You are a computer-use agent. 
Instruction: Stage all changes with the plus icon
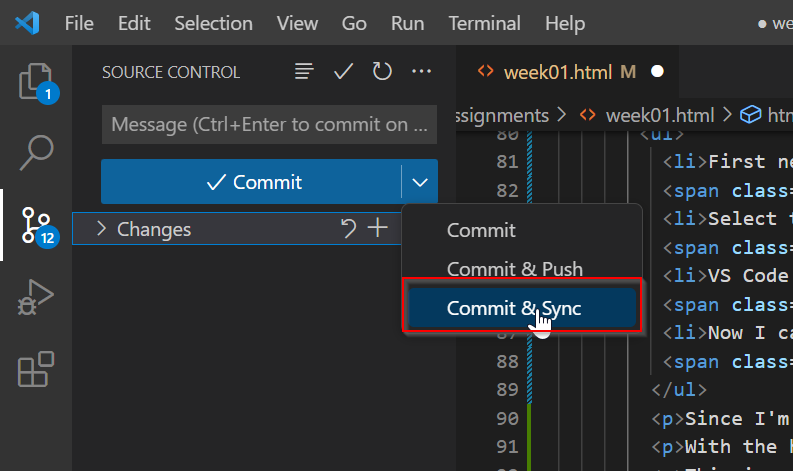(377, 228)
